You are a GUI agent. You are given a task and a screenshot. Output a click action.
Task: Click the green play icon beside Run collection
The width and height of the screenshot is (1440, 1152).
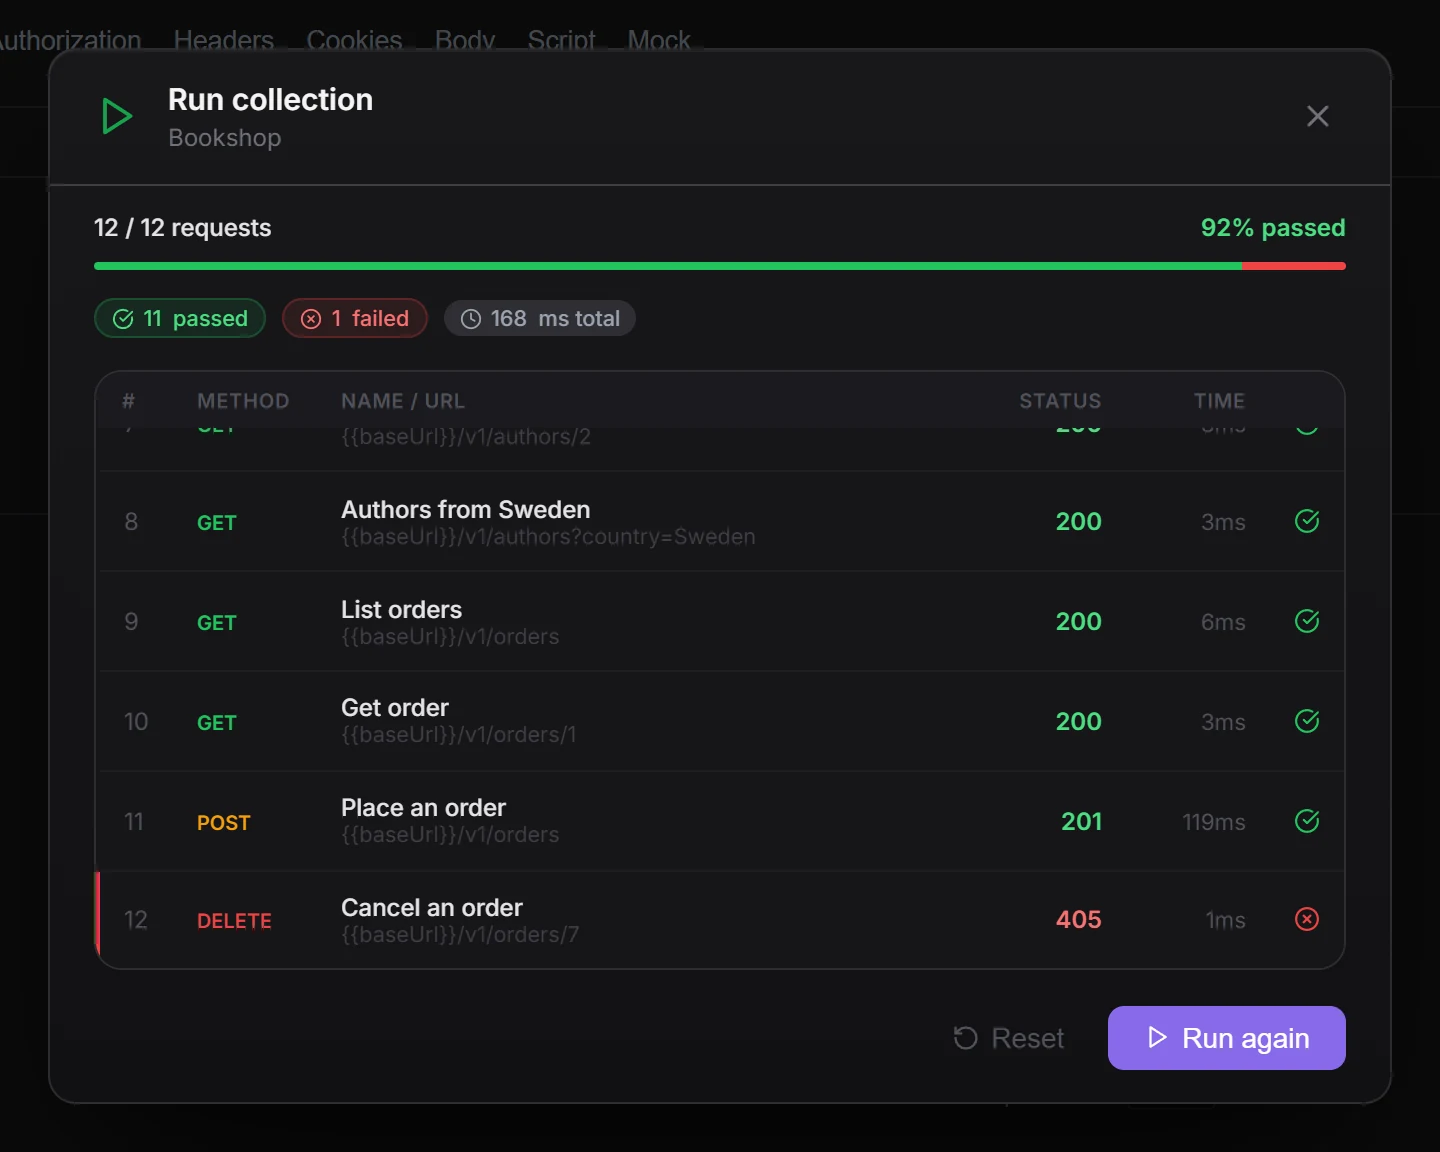(117, 117)
